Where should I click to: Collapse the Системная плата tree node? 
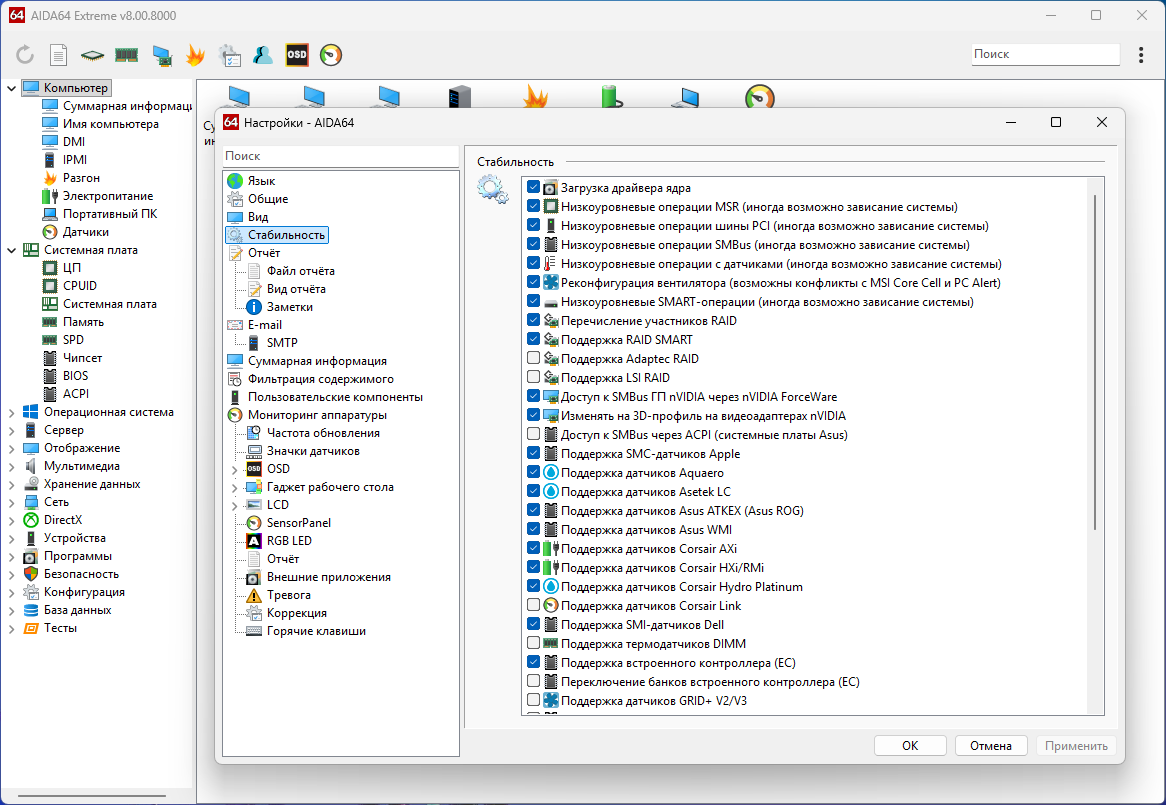coord(11,250)
